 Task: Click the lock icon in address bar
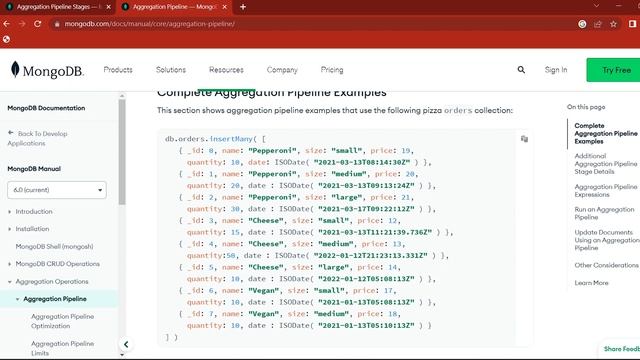[57, 24]
